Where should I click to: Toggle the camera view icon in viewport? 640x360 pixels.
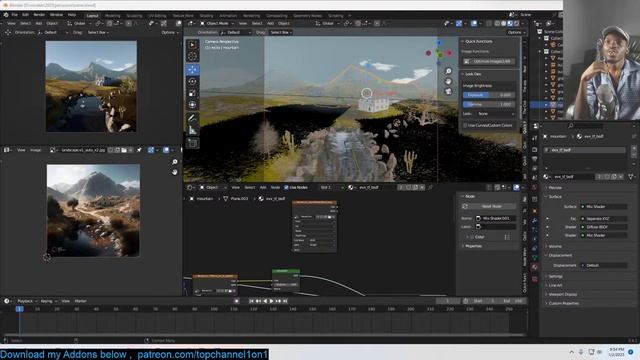pyautogui.click(x=448, y=91)
